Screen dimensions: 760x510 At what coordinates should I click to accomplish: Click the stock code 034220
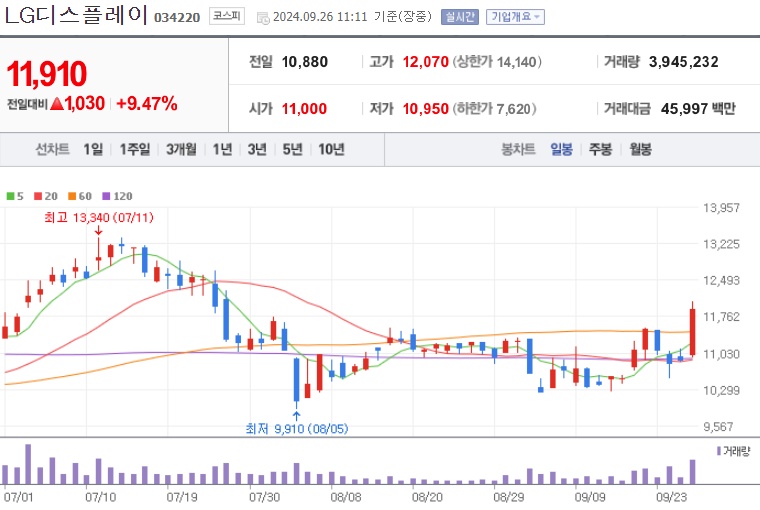pos(177,17)
